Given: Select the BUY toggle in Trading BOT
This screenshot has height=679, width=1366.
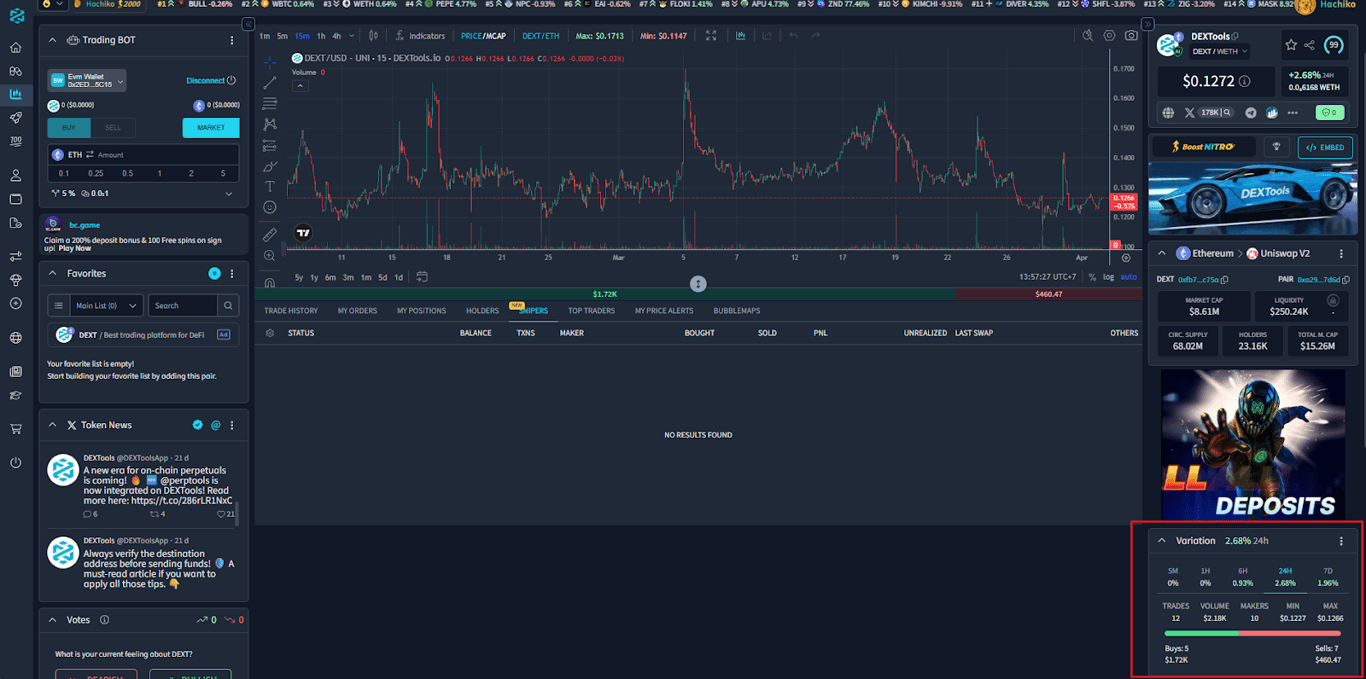Looking at the screenshot, I should tap(69, 128).
